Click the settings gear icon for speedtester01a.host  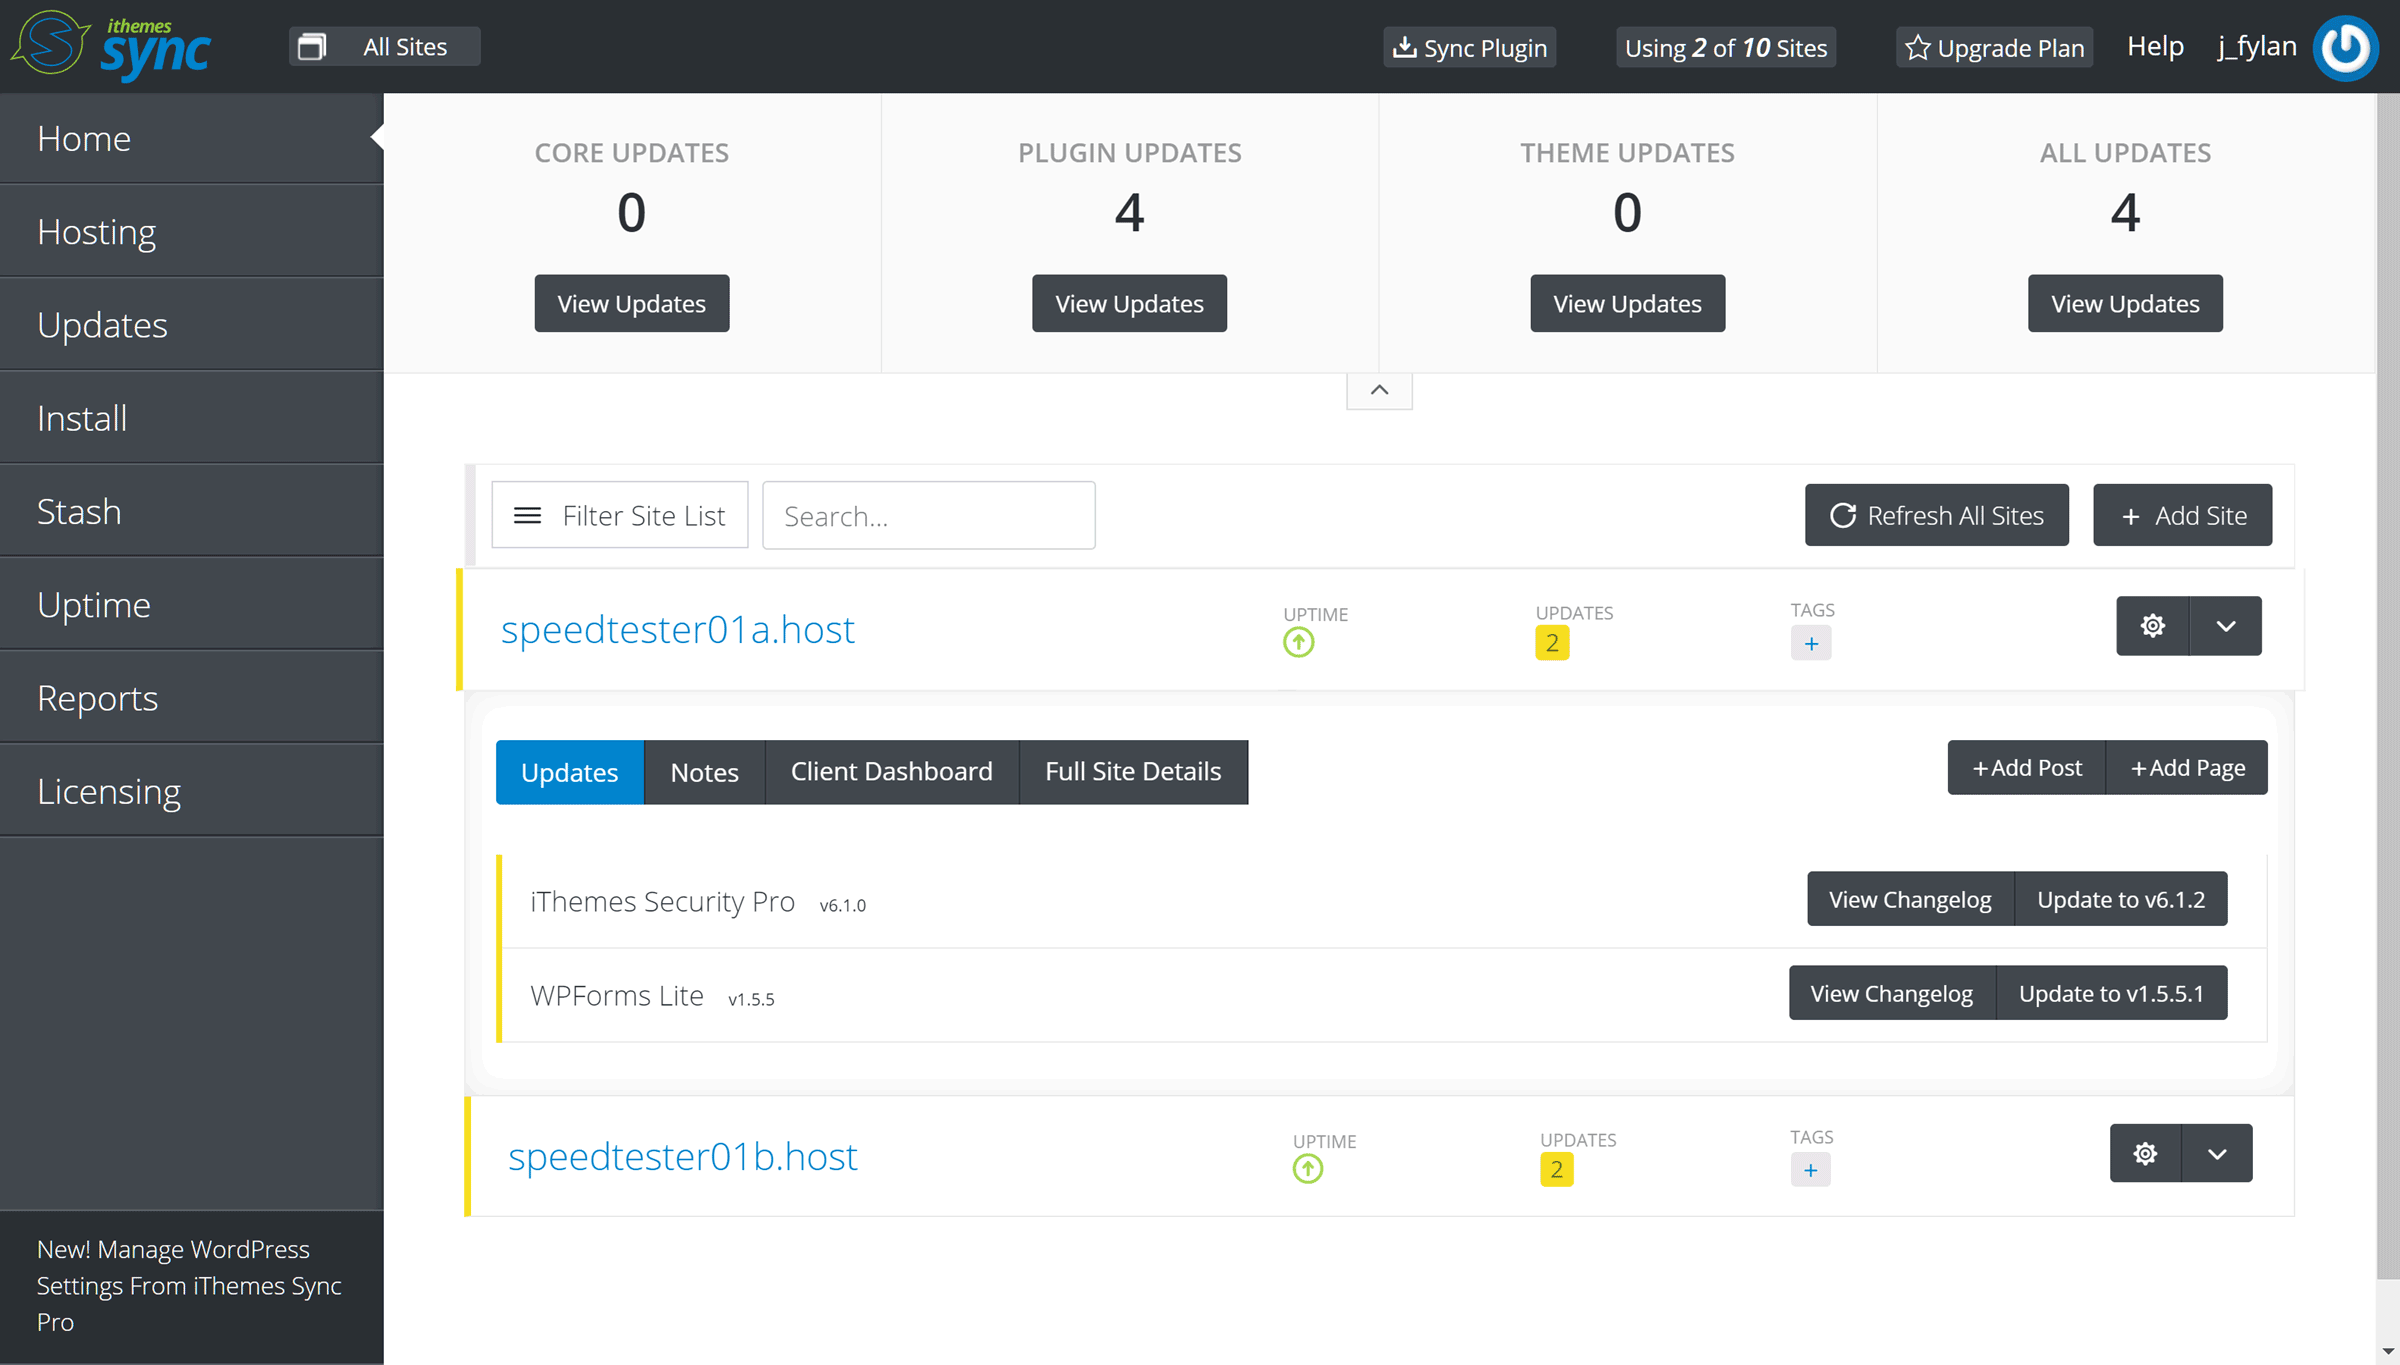pos(2151,626)
